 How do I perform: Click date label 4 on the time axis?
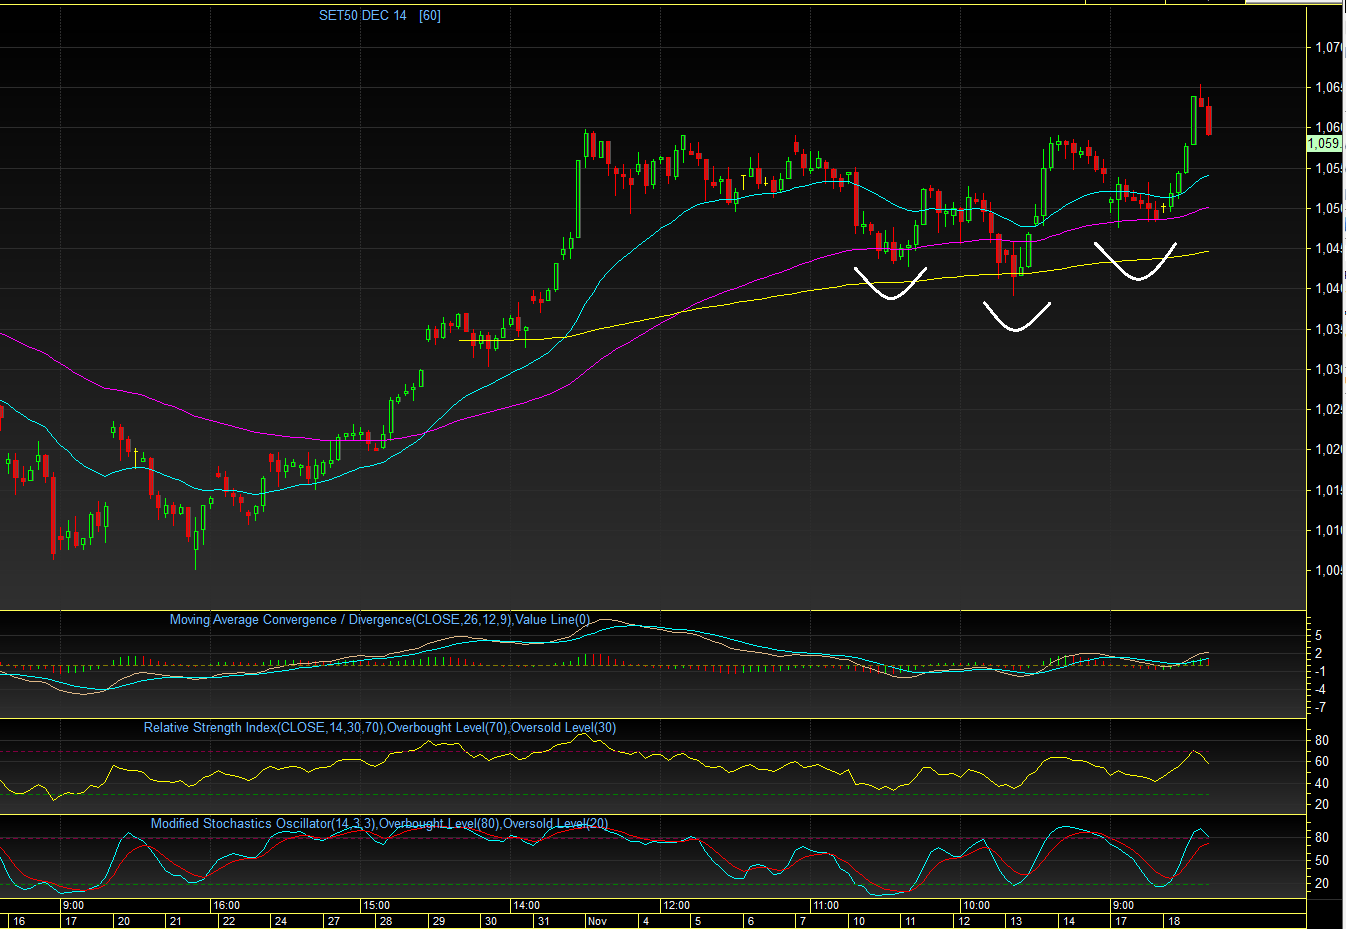coord(646,921)
